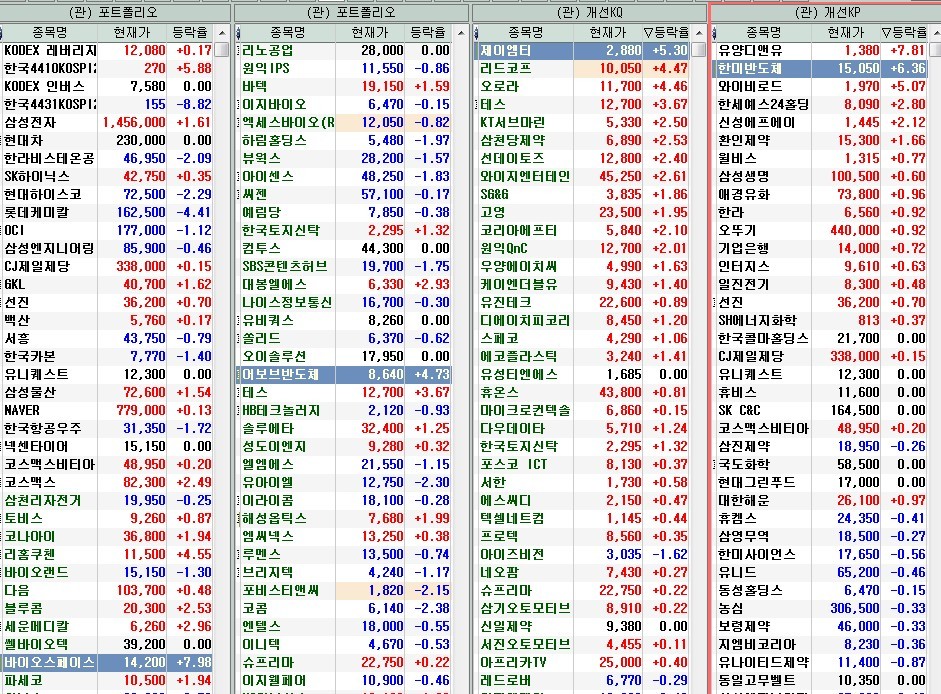Grab scrollbar thumb beside KODEX 레버리지 row
This screenshot has height=694, width=941.
click(x=223, y=49)
